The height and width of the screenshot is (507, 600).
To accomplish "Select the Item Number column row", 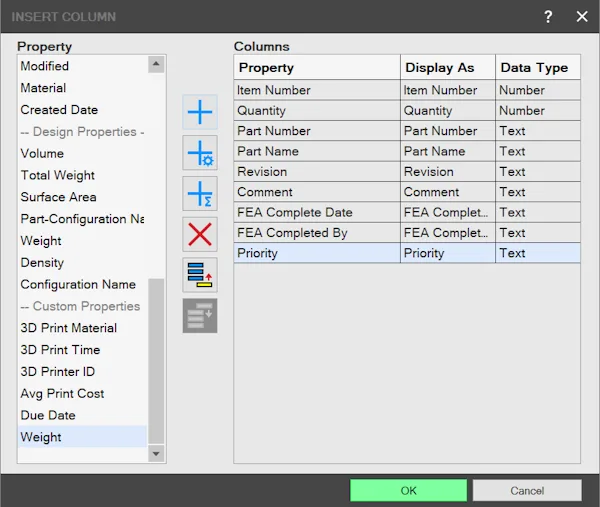I will tap(407, 90).
